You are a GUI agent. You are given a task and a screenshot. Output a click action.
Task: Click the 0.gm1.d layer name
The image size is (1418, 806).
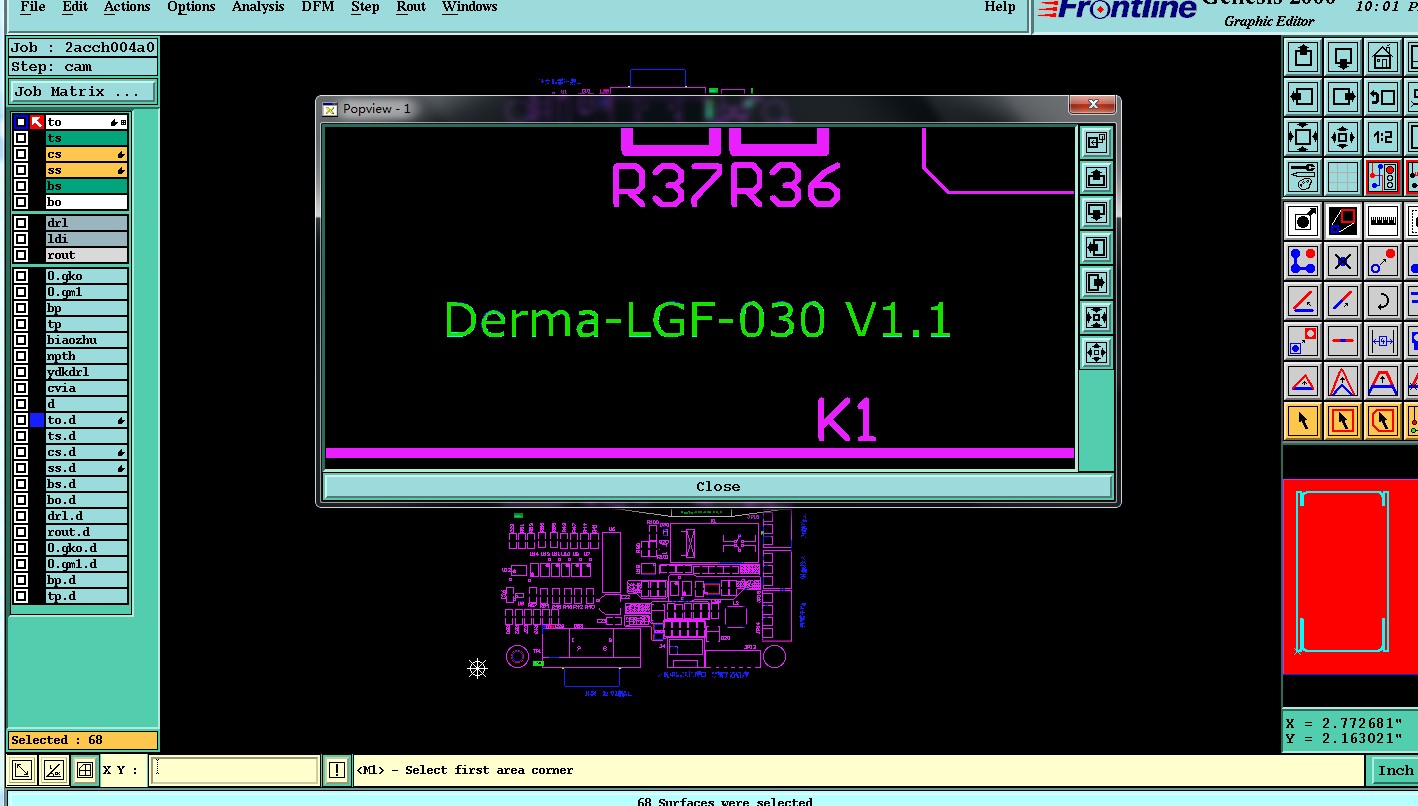tap(87, 564)
